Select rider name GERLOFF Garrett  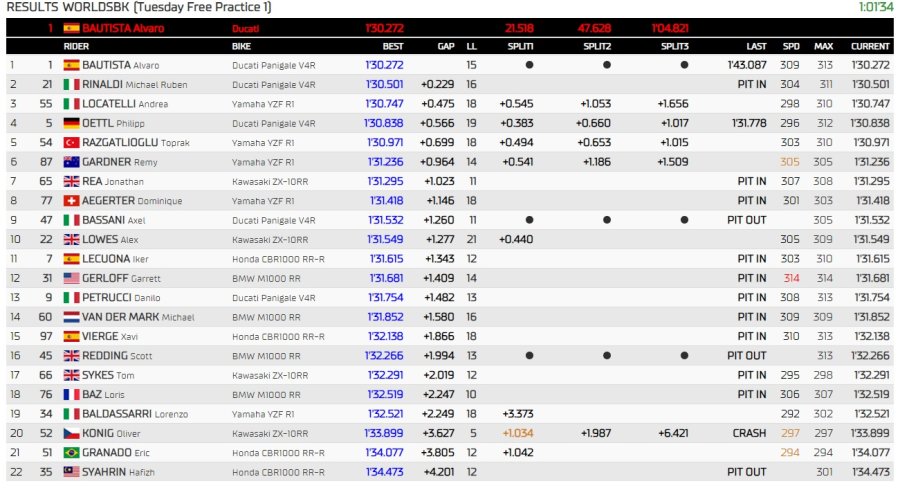[121, 278]
